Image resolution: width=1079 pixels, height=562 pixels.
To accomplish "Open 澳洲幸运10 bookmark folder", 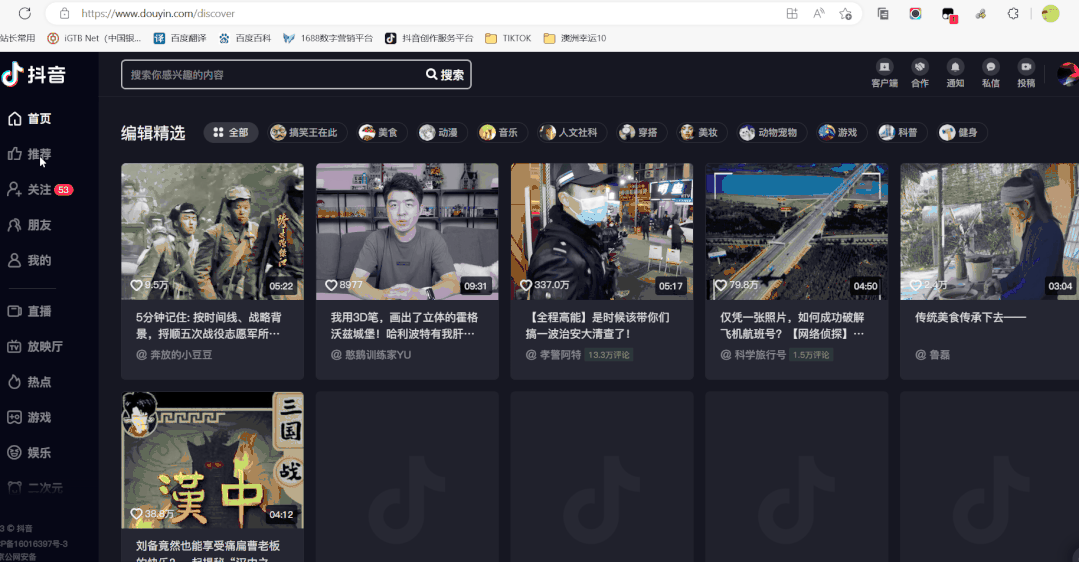I will click(575, 39).
